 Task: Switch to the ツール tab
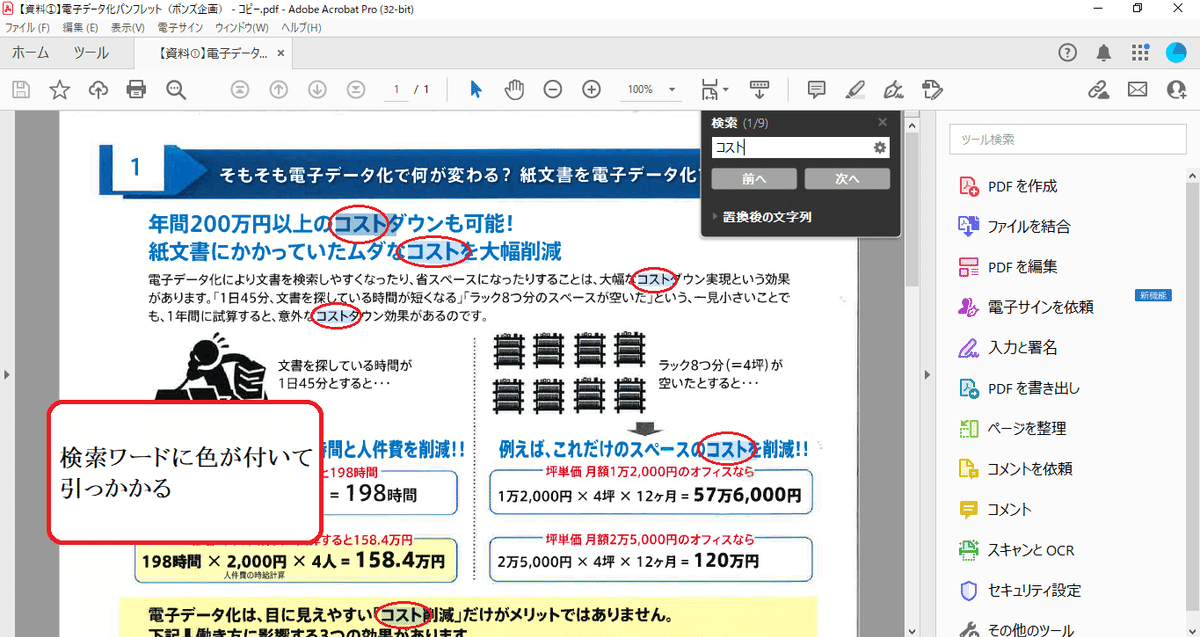(x=91, y=53)
